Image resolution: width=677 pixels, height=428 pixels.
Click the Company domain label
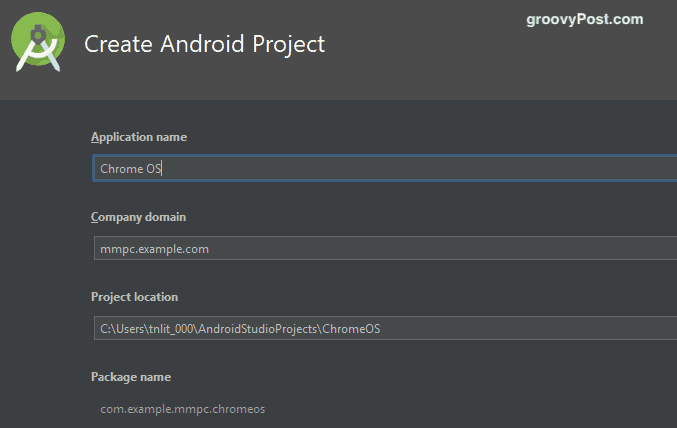pyautogui.click(x=138, y=217)
